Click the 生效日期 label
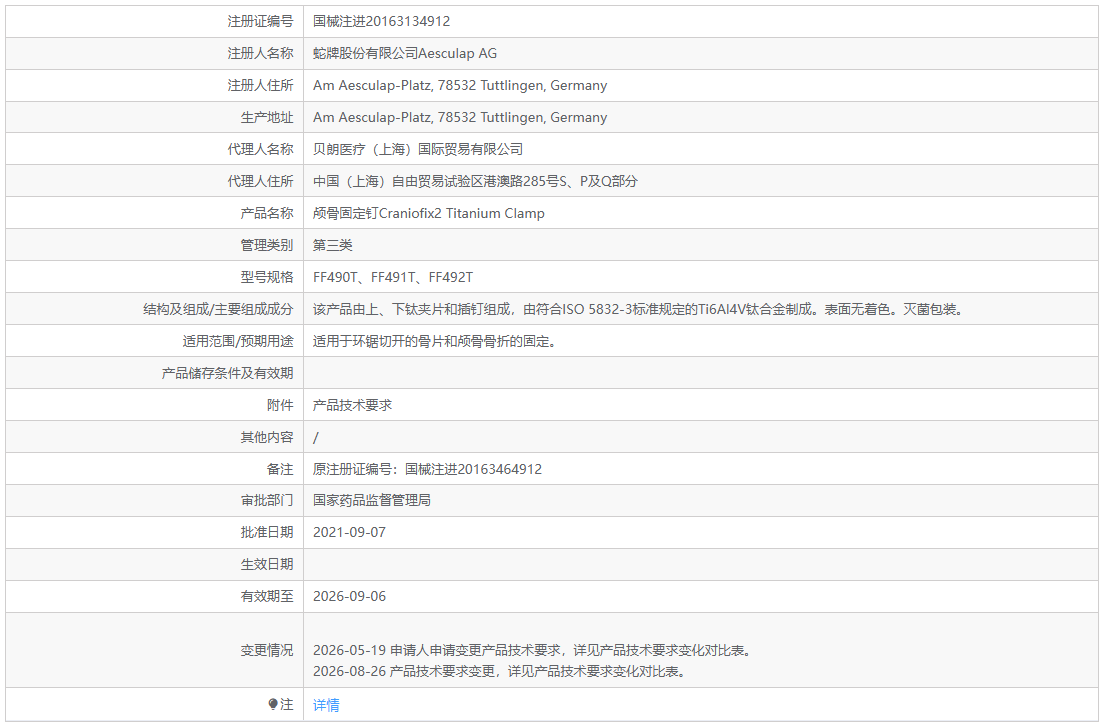1105x725 pixels. [x=266, y=564]
